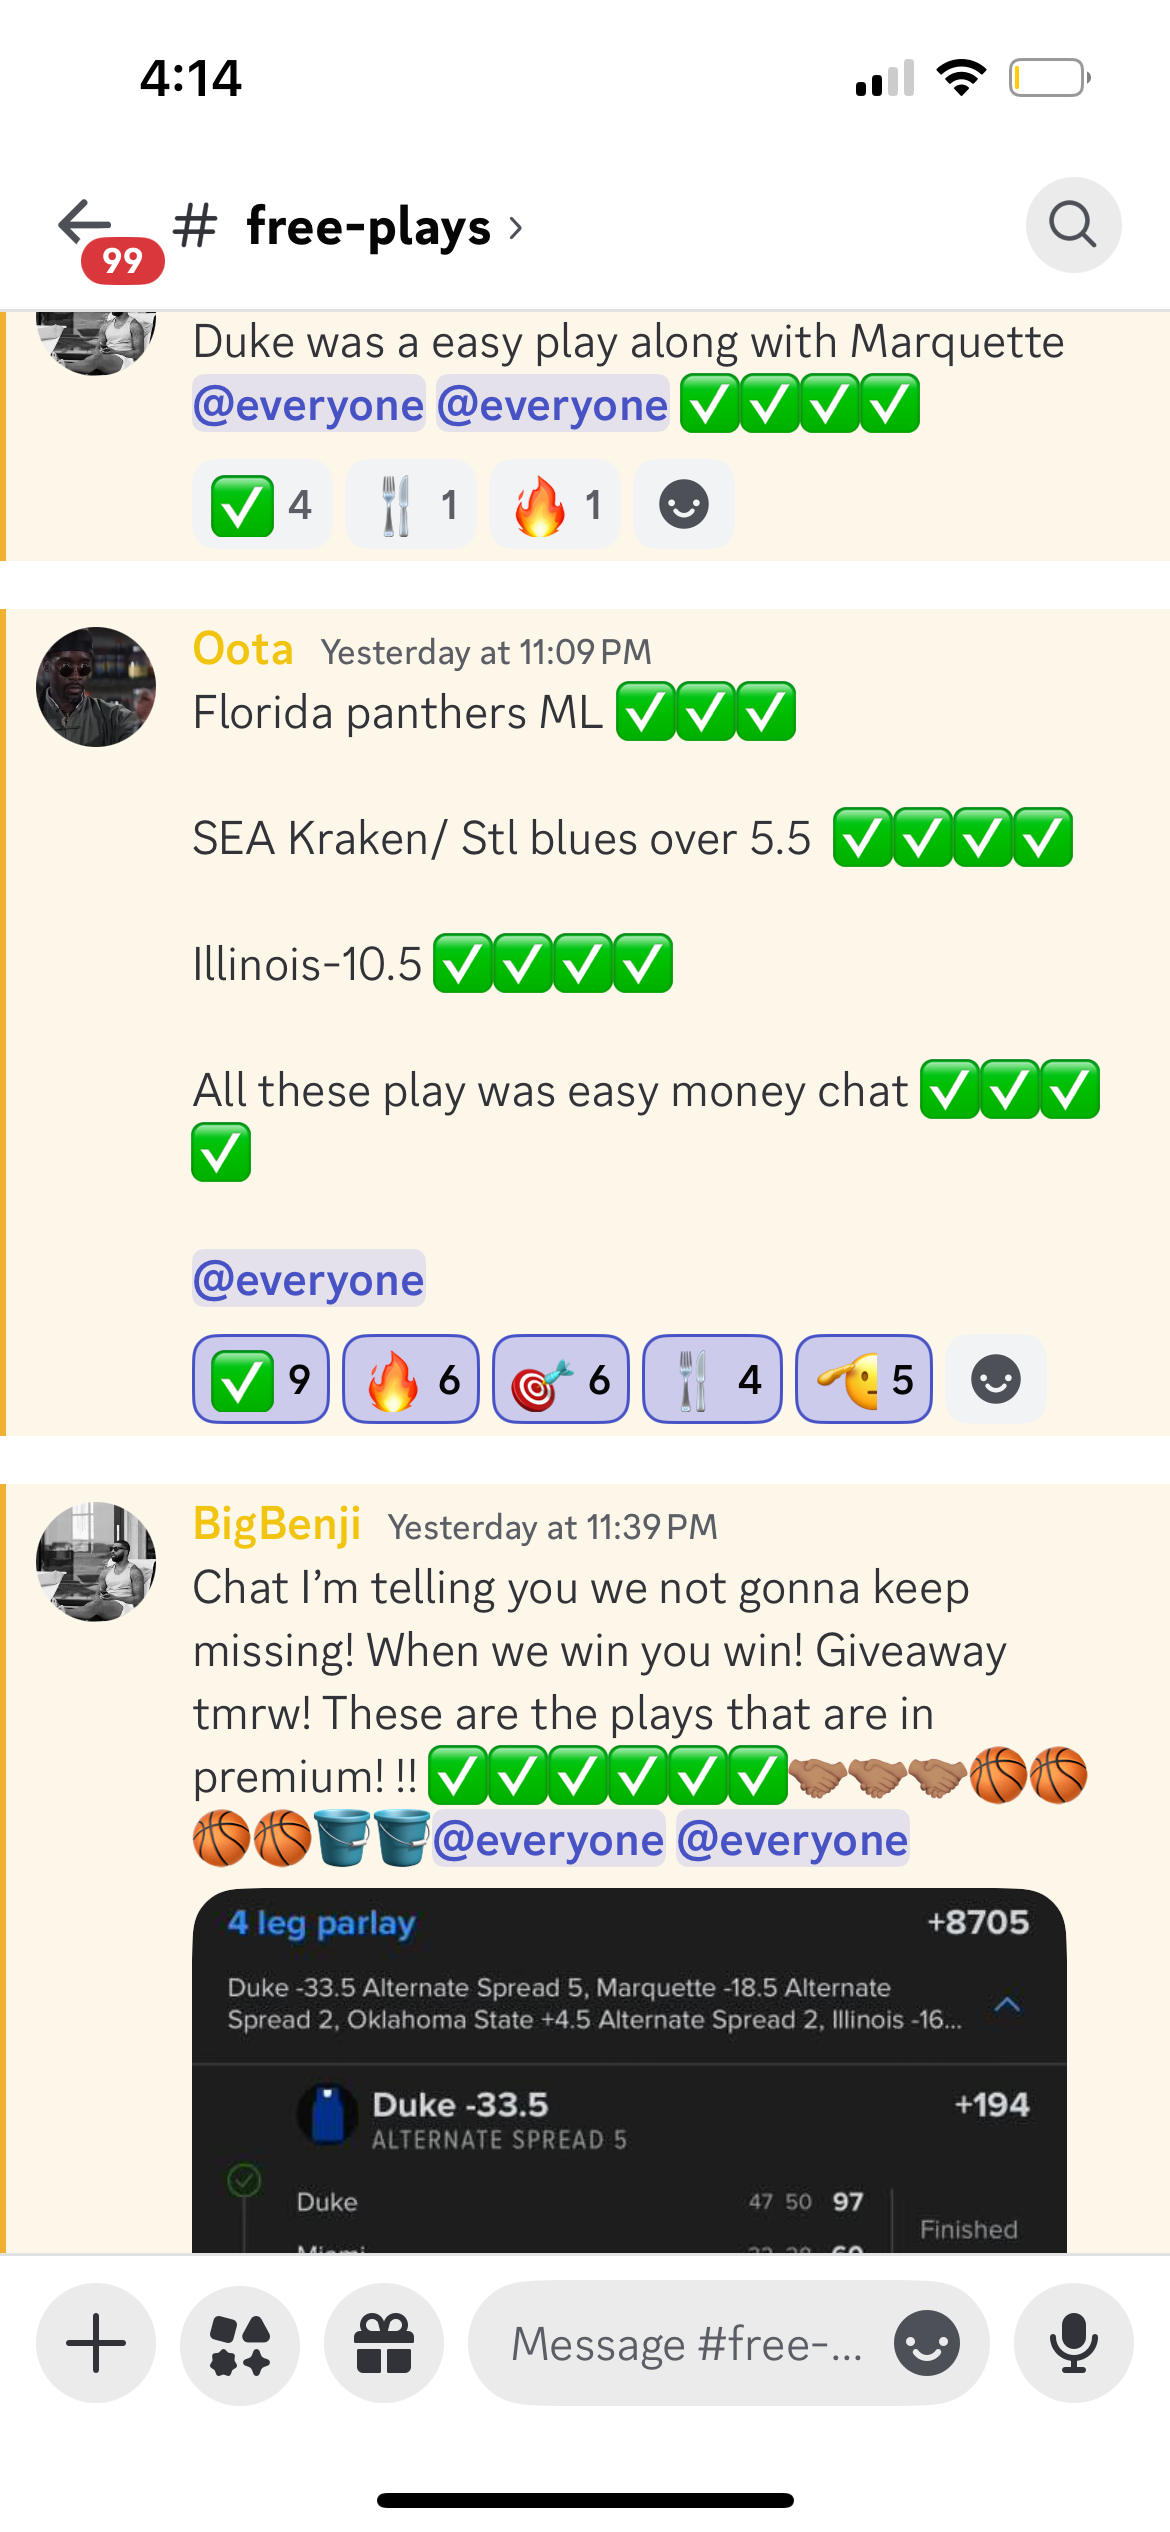Screen dimensions: 1170x2532
Task: Open the plus attachment button
Action: [96, 2343]
